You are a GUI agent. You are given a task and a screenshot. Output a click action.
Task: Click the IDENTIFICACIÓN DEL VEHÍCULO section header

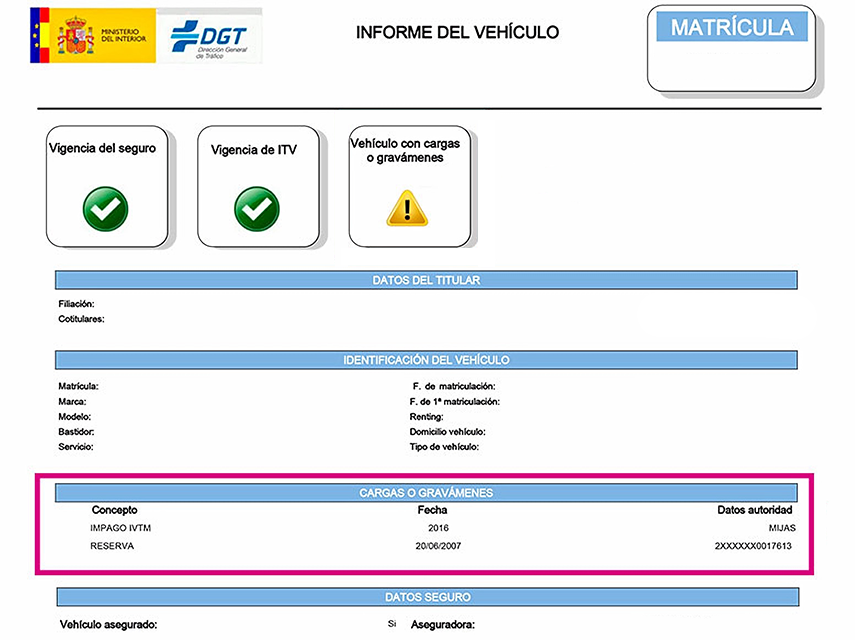pos(426,360)
